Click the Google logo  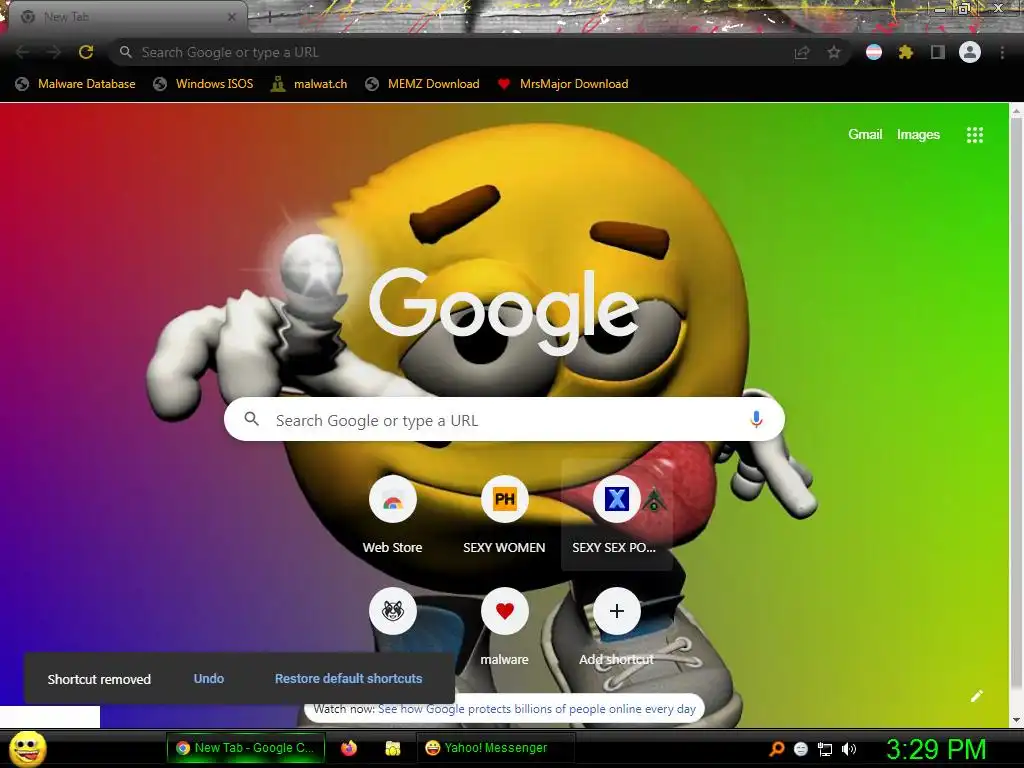pyautogui.click(x=504, y=312)
